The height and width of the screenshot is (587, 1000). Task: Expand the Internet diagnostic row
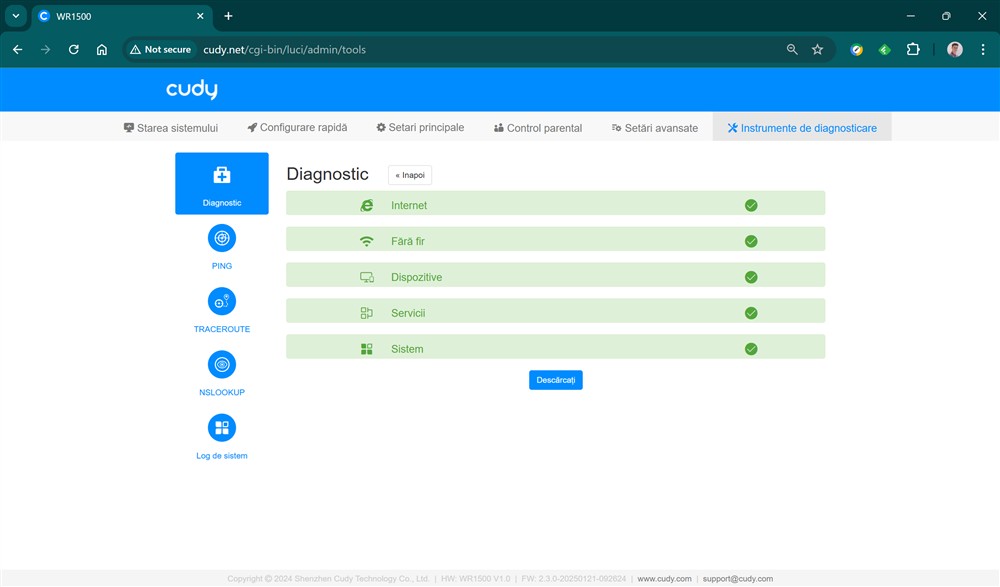coord(555,205)
